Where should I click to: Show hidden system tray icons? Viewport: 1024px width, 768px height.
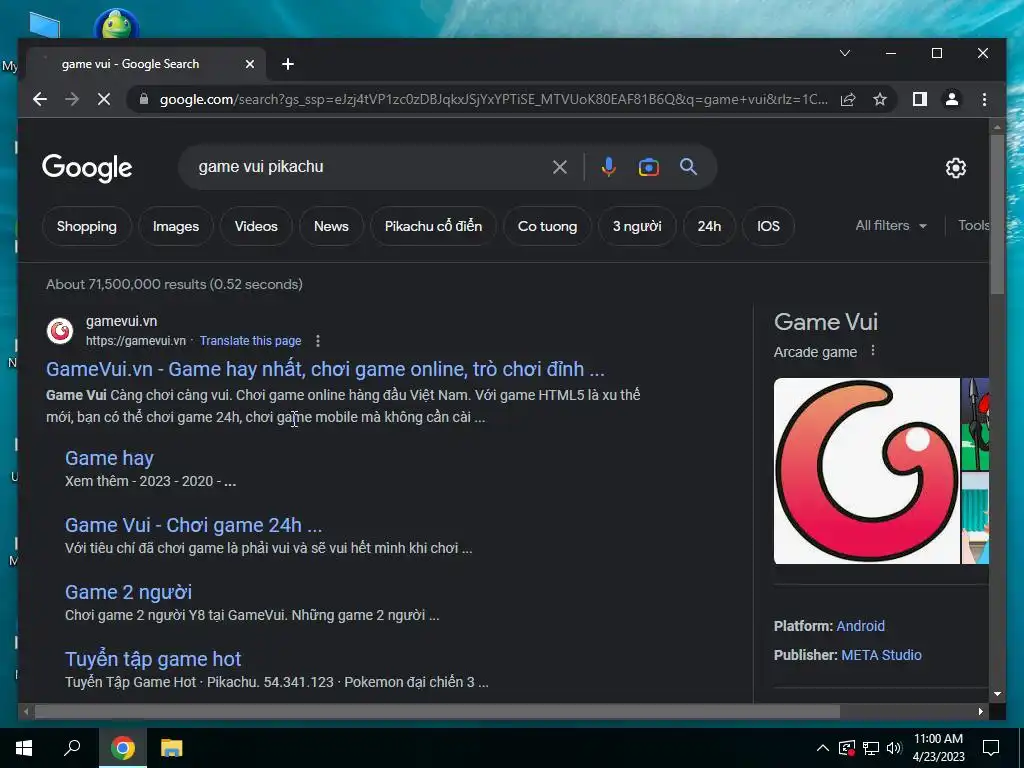pos(823,748)
